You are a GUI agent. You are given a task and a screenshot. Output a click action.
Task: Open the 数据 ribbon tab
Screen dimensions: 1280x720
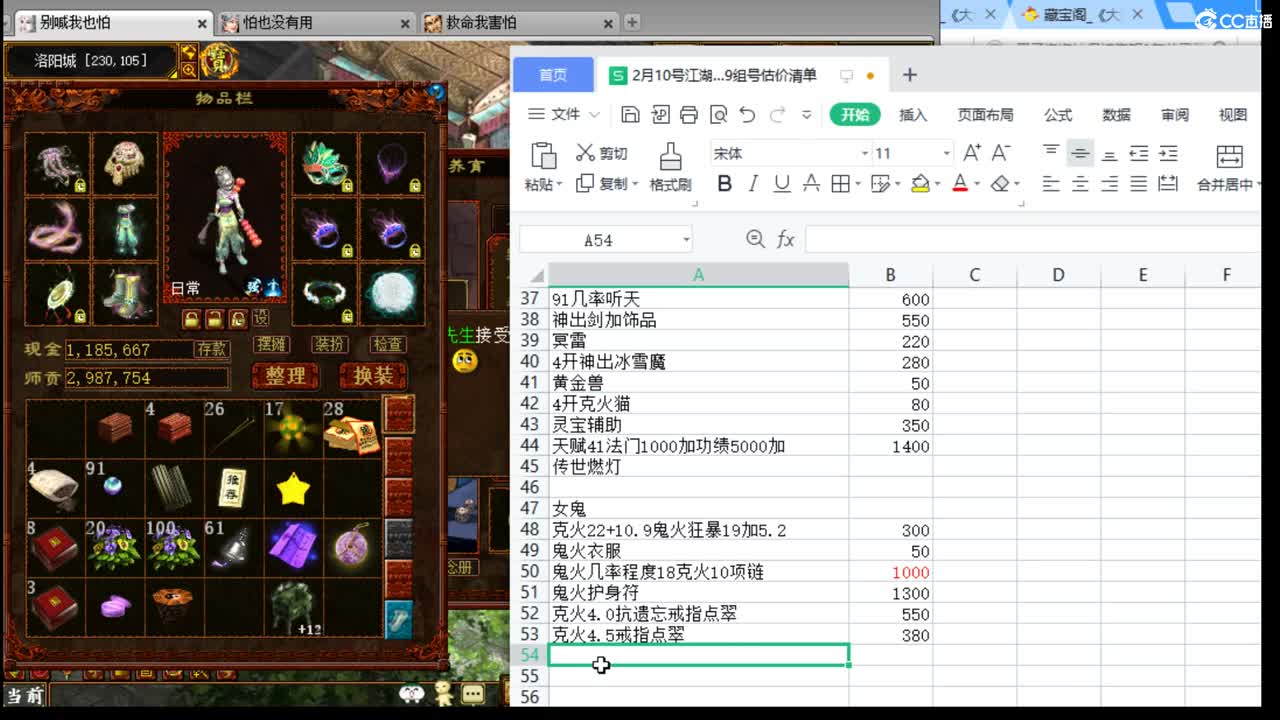[x=1116, y=115]
